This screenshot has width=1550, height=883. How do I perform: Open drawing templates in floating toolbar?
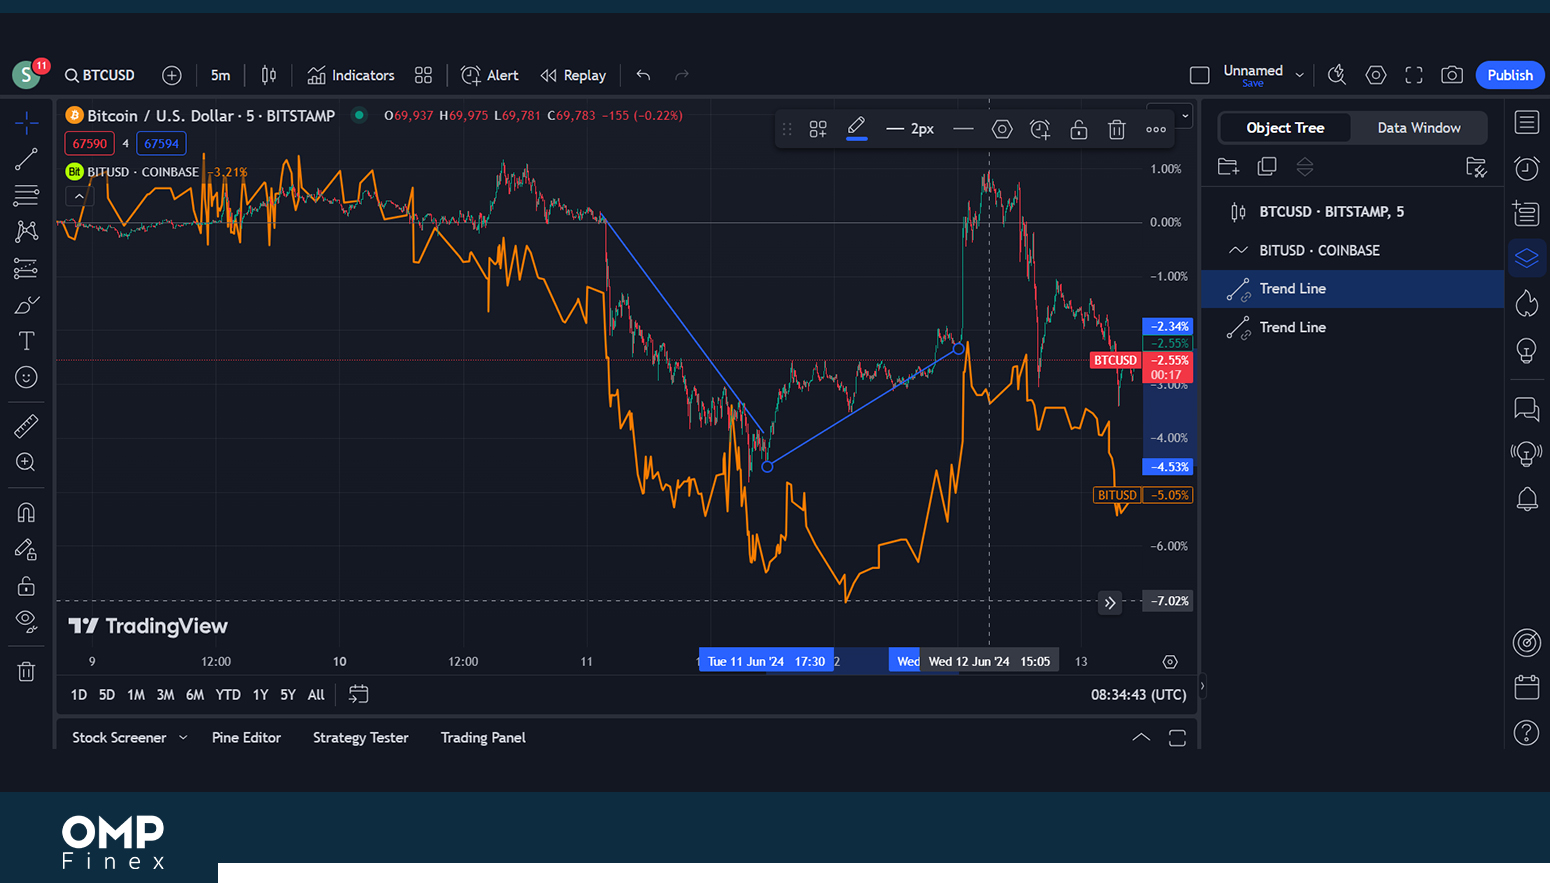(x=818, y=129)
